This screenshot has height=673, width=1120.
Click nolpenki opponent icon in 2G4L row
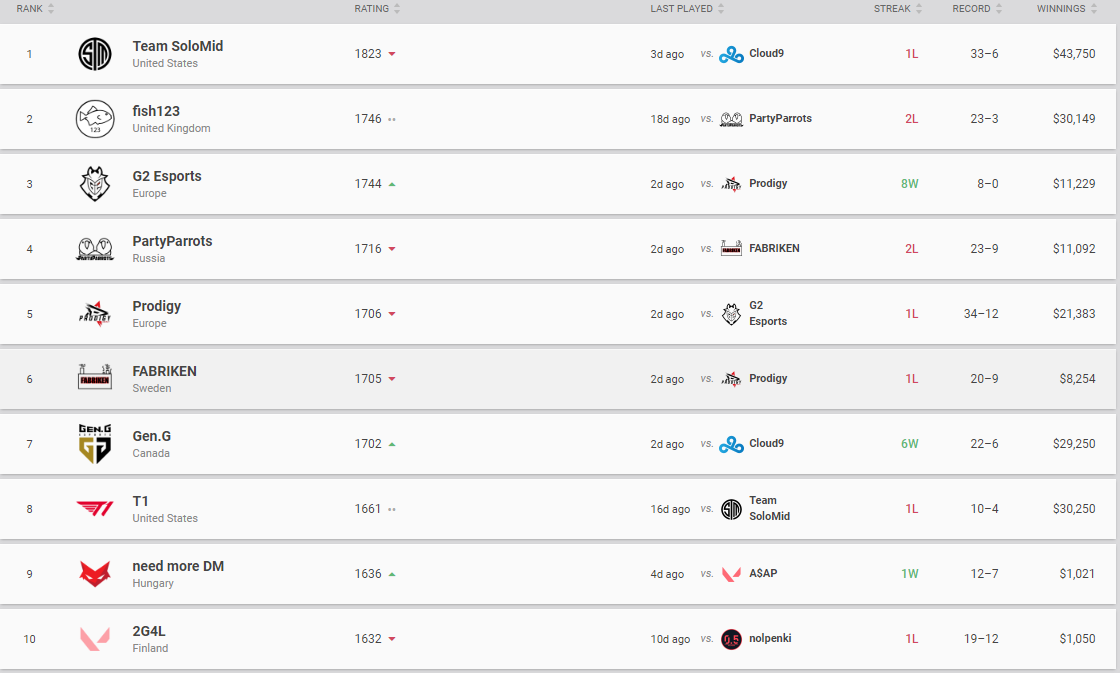pos(731,639)
